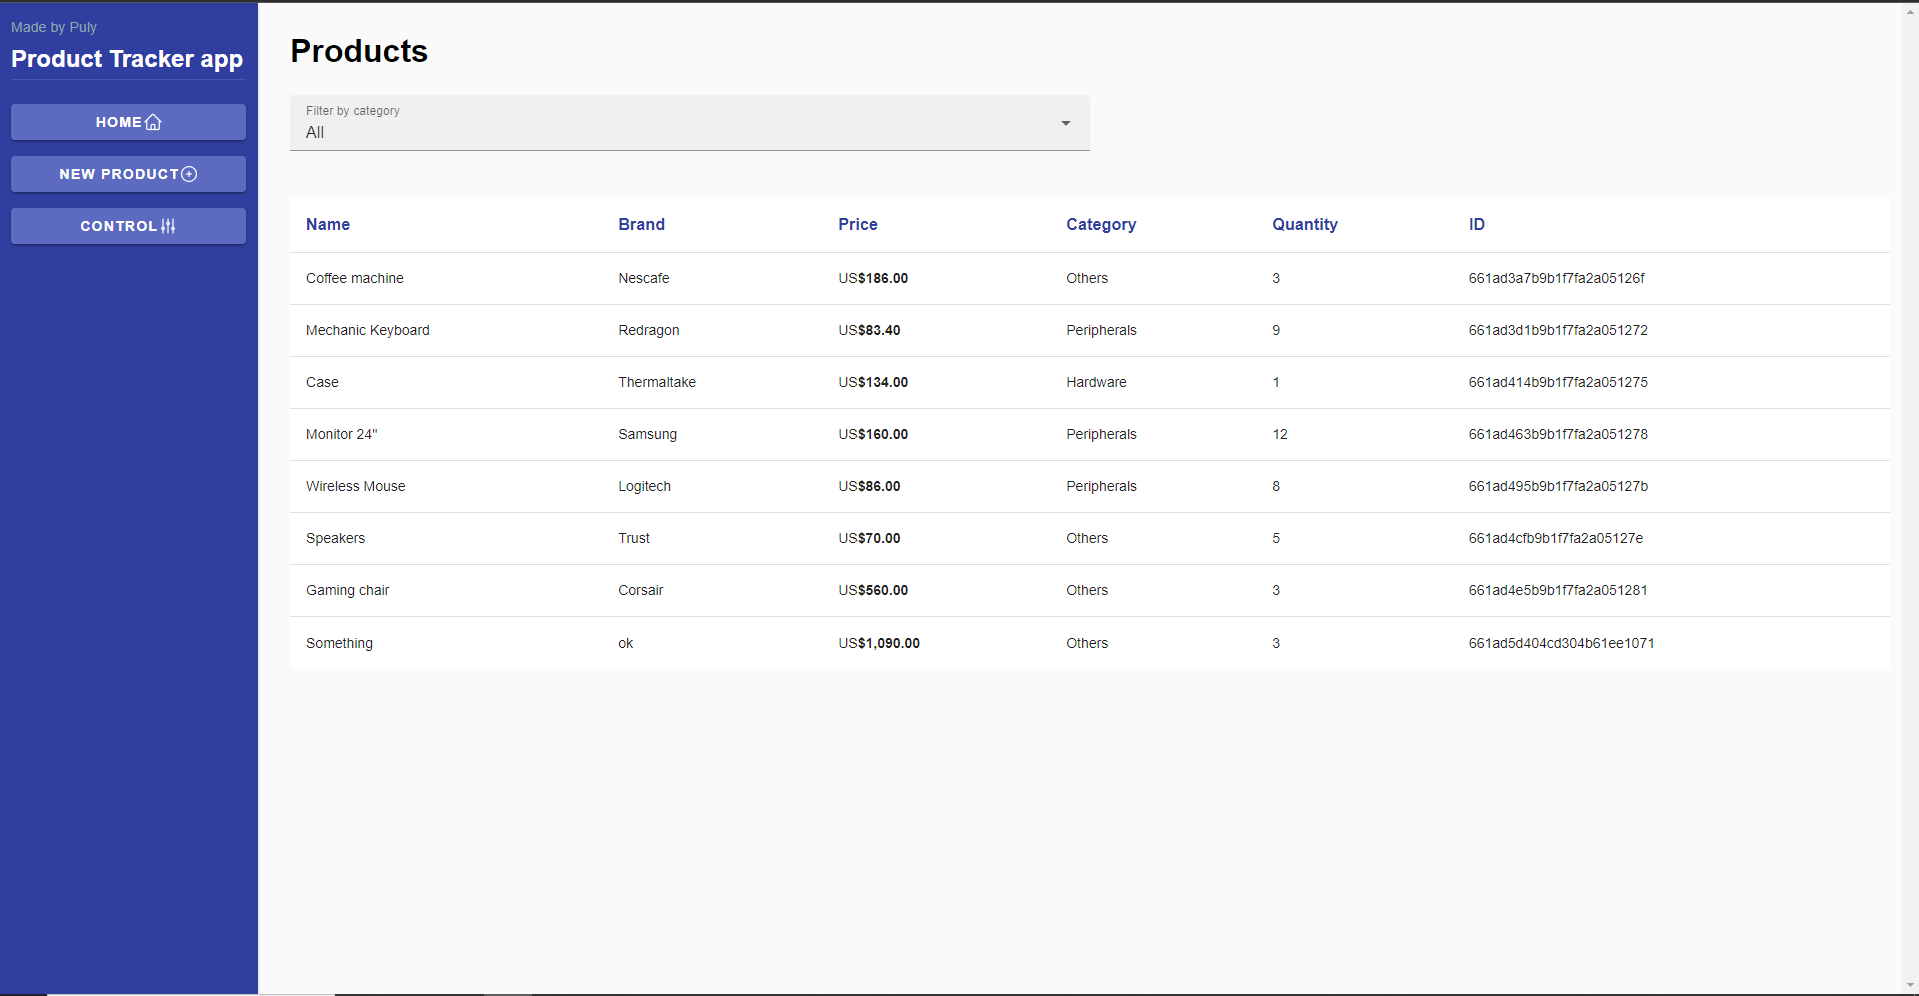This screenshot has height=996, width=1919.
Task: Click the plus circle icon on NEW PRODUCT
Action: [190, 173]
